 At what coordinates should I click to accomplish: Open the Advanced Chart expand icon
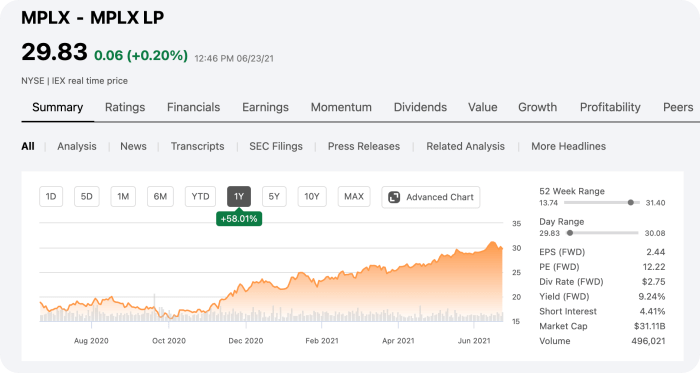point(394,197)
